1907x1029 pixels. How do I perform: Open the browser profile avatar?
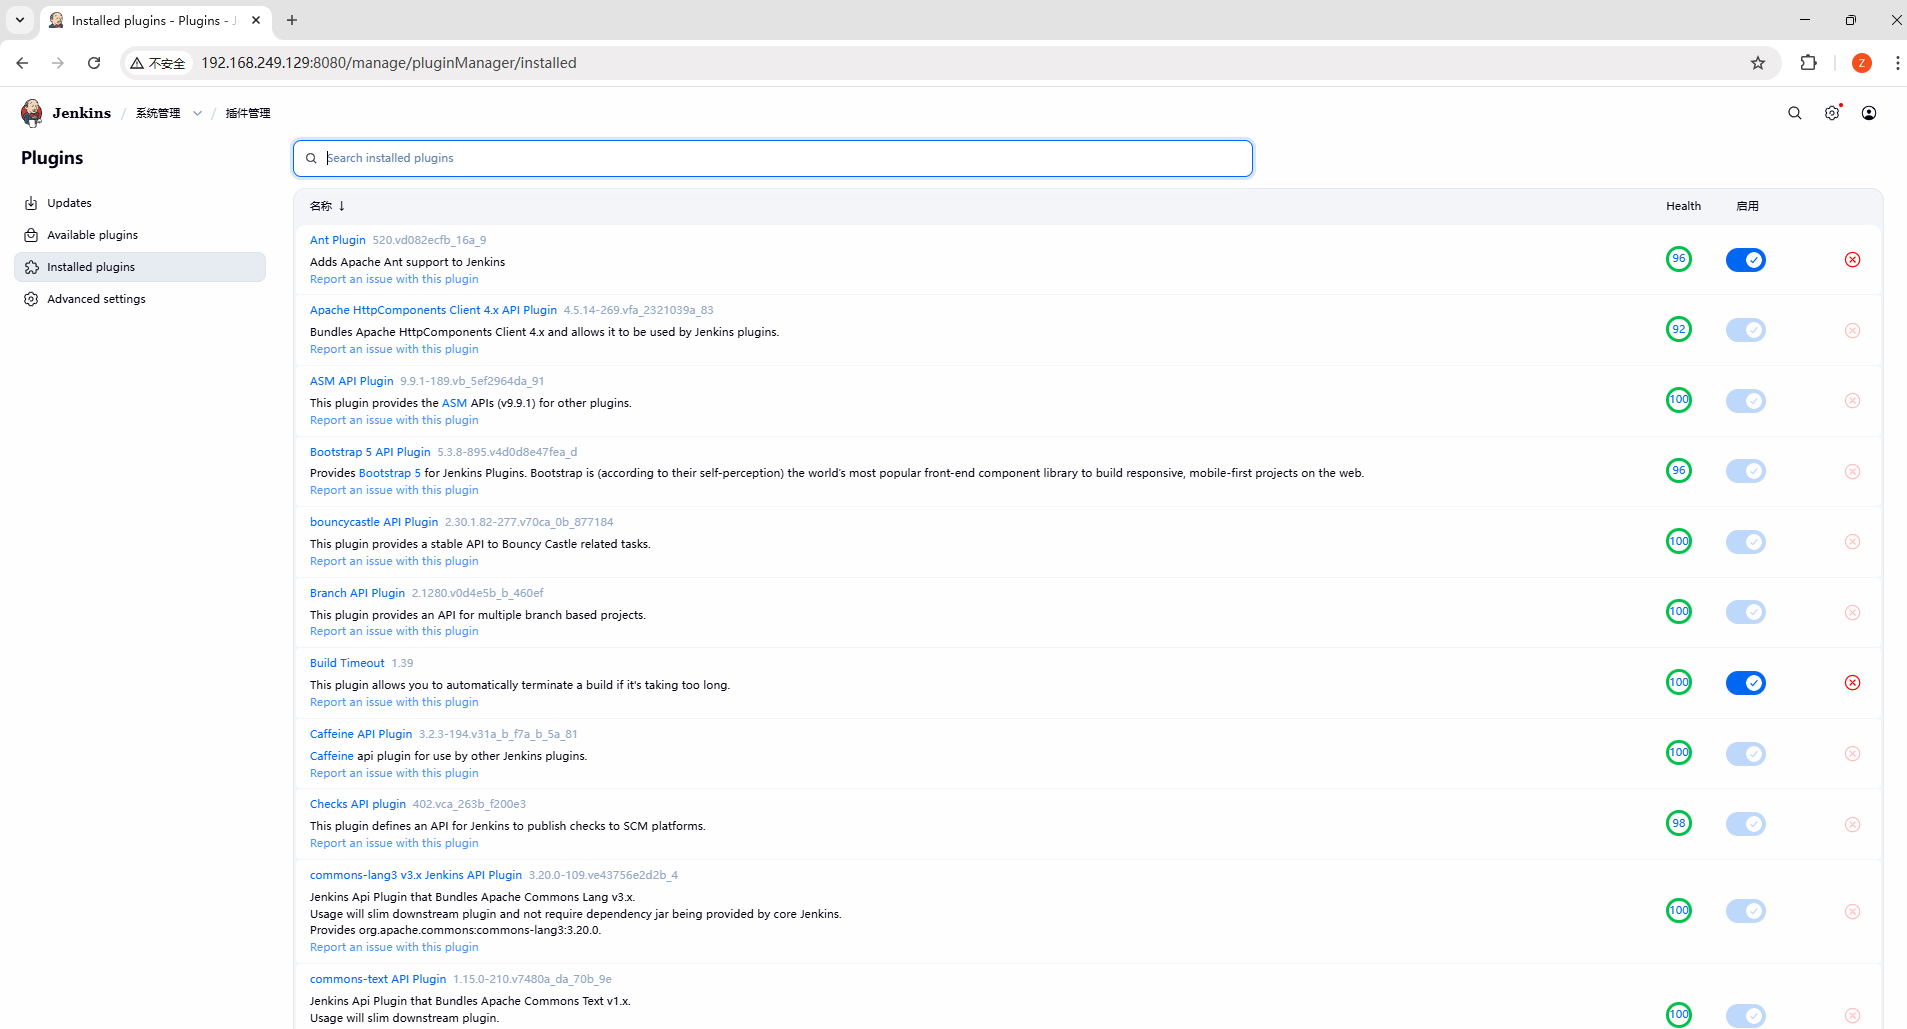pos(1862,63)
